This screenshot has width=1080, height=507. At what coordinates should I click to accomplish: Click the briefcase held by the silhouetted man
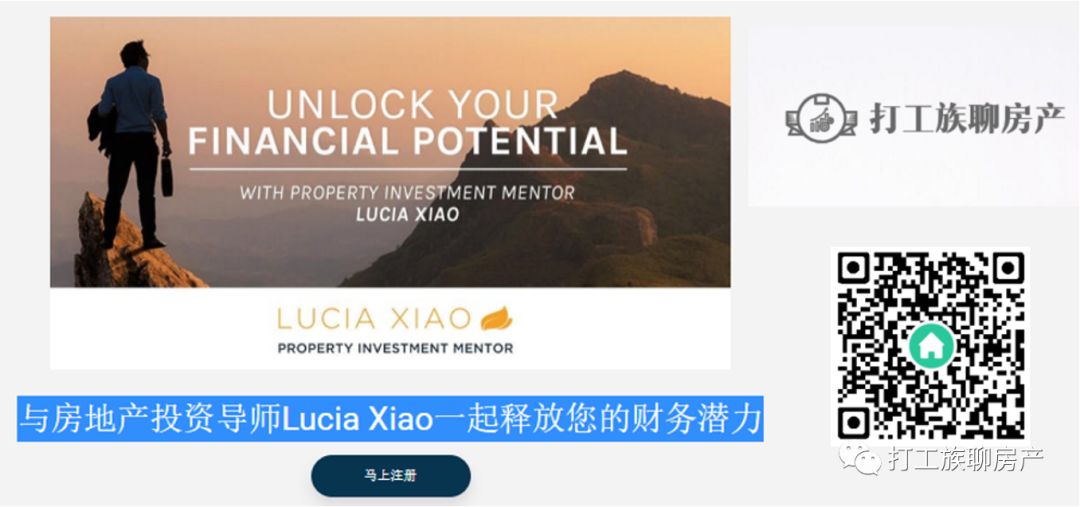click(x=167, y=176)
